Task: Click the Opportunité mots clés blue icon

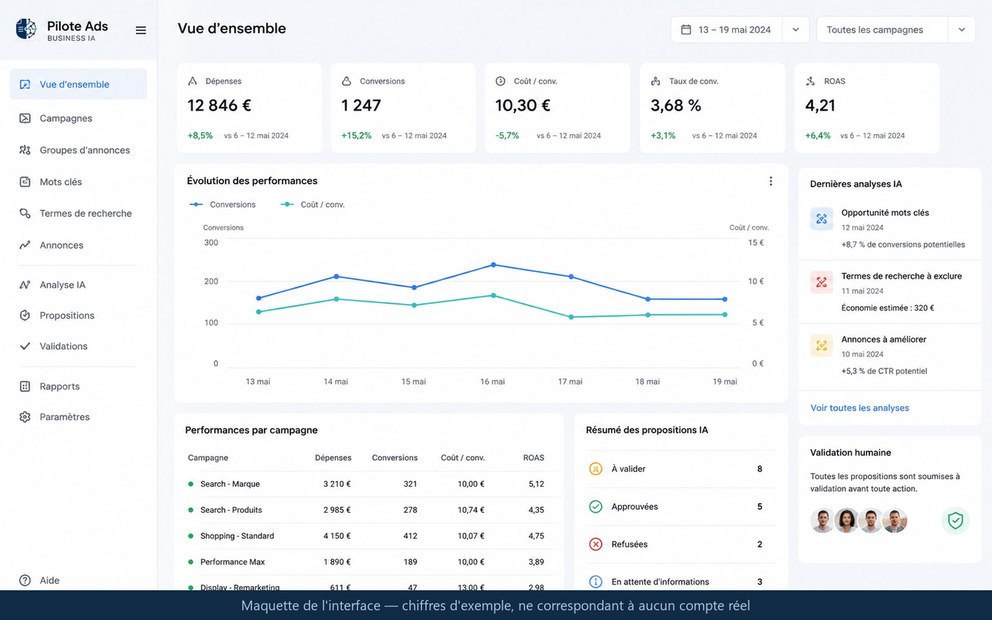Action: [x=821, y=219]
